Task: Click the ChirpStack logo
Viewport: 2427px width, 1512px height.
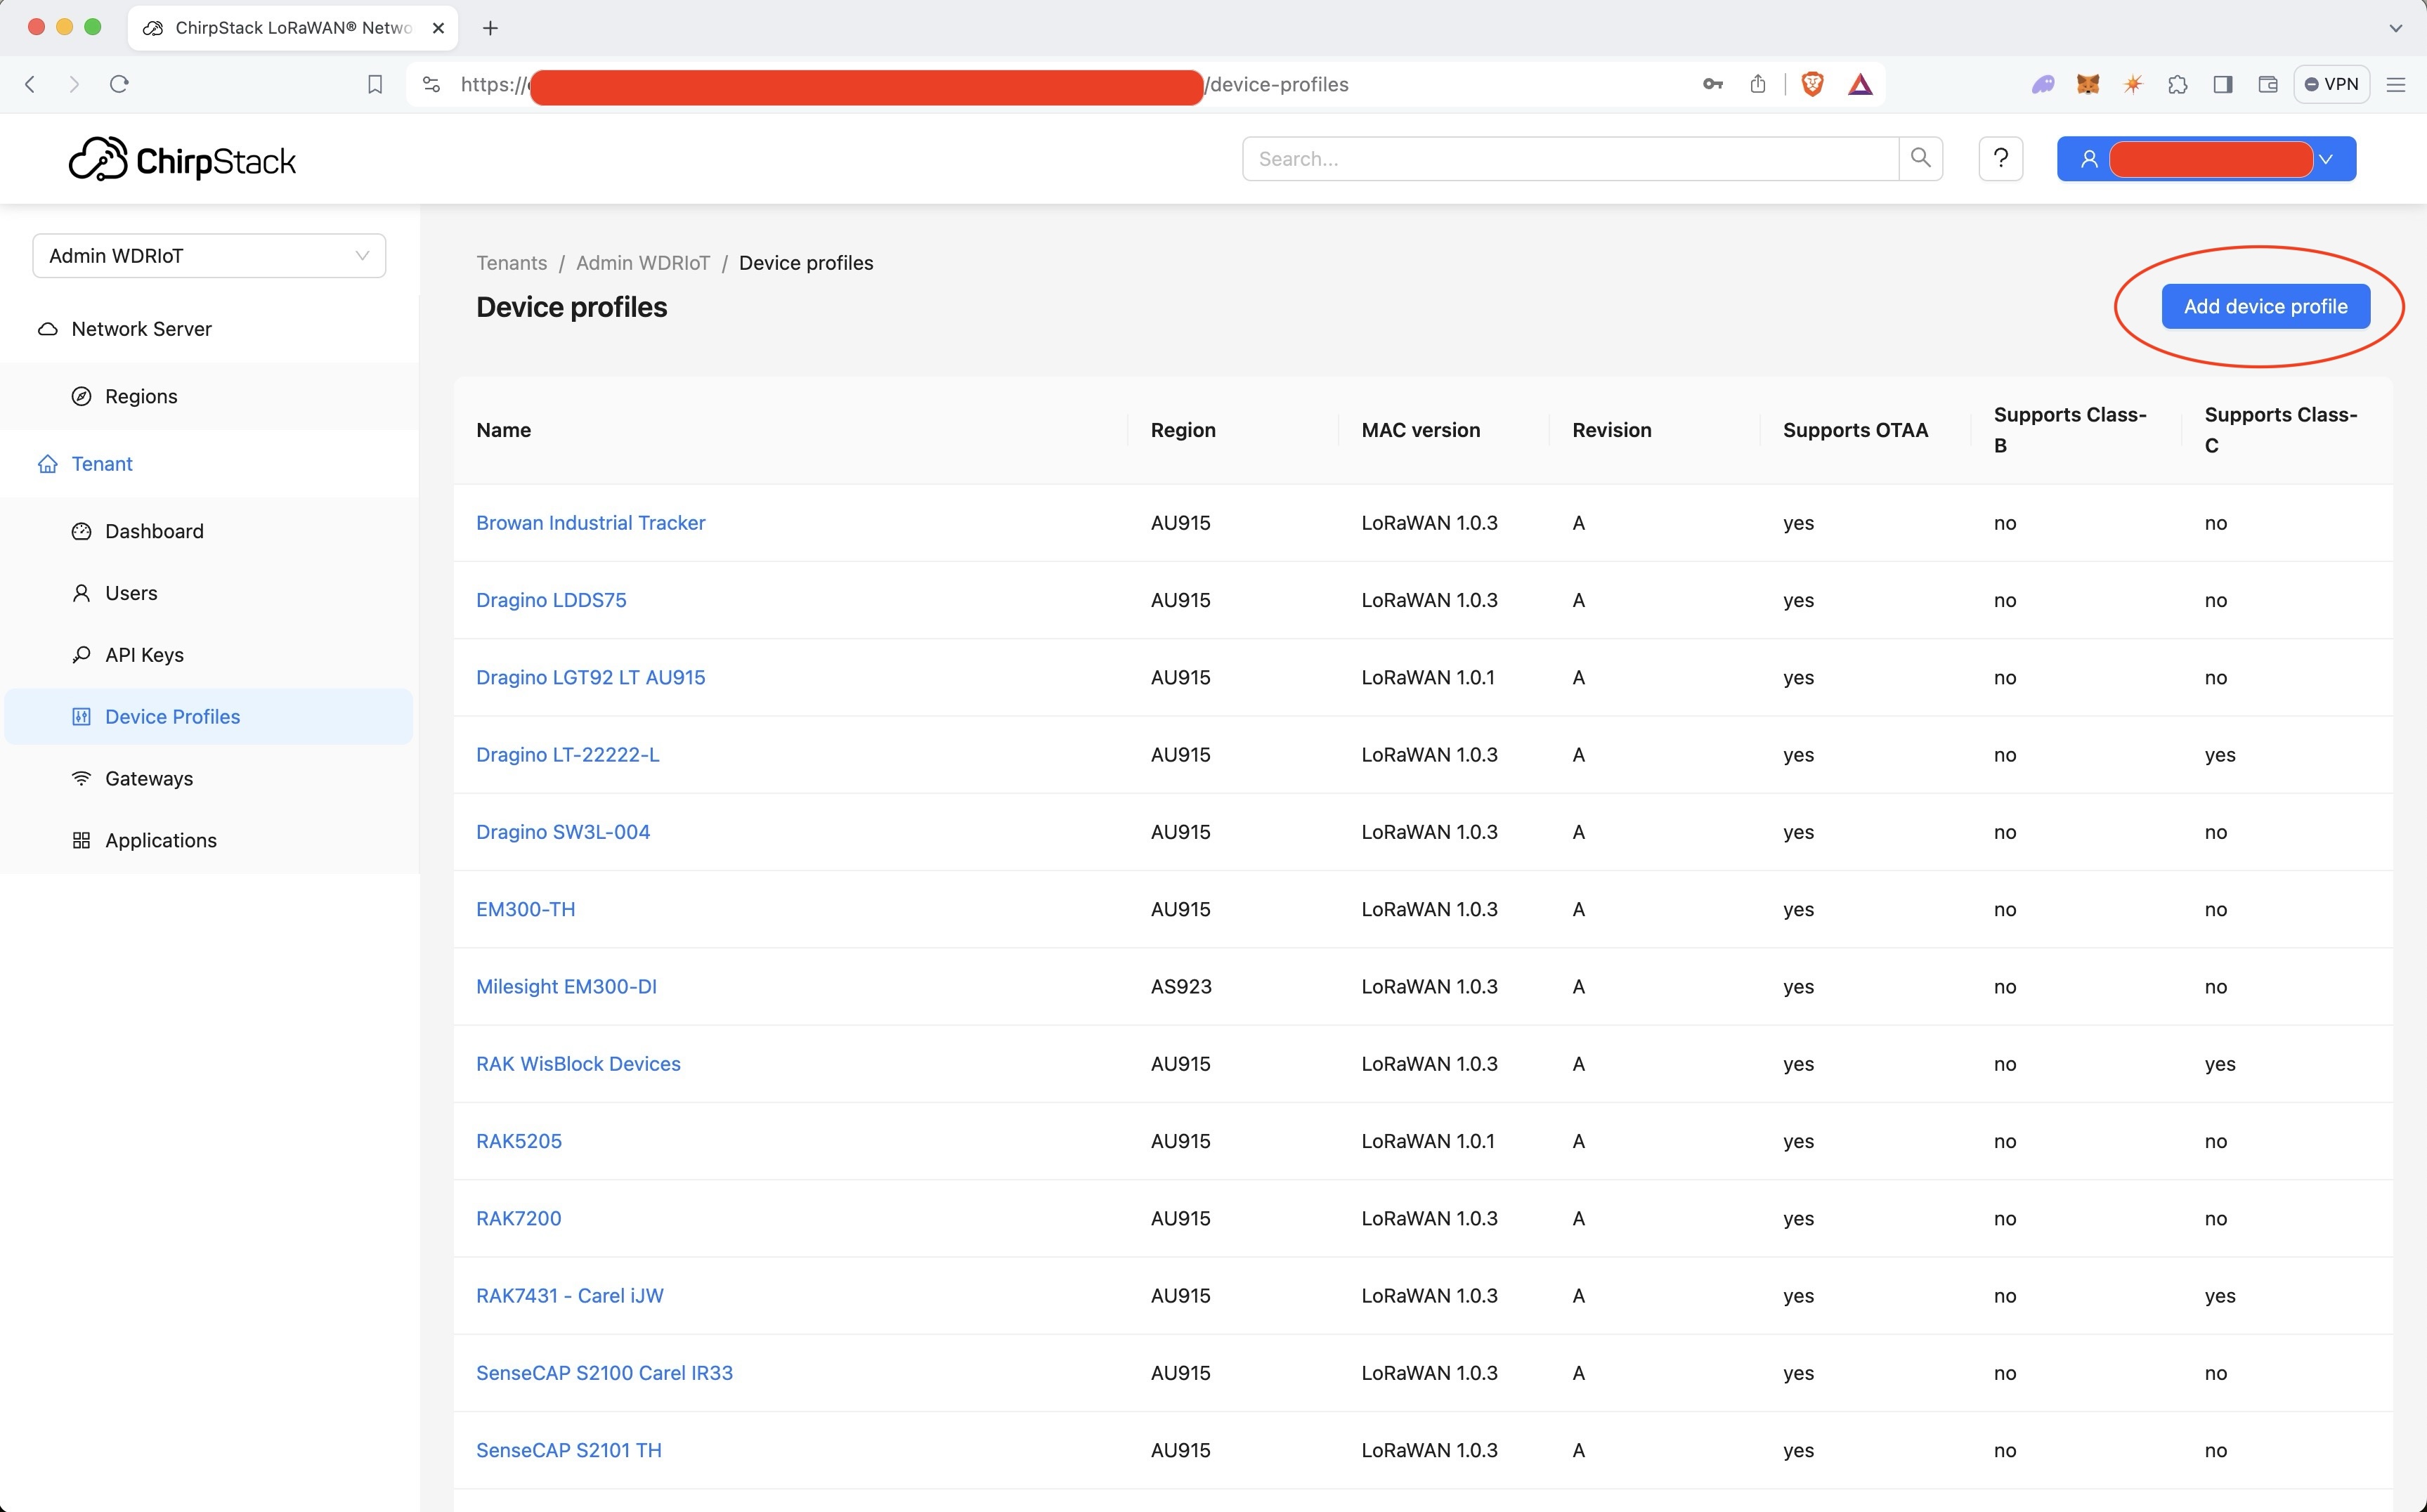Action: pyautogui.click(x=182, y=160)
